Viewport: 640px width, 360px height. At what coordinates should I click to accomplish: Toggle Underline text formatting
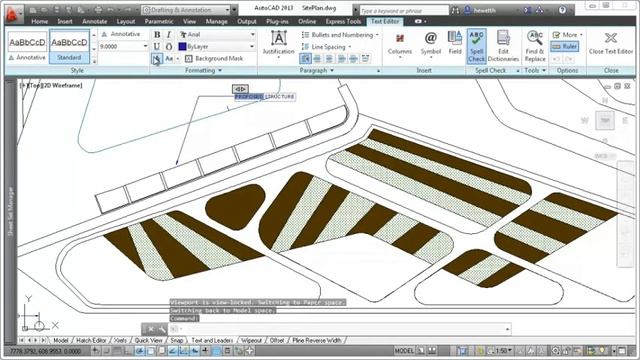(157, 47)
